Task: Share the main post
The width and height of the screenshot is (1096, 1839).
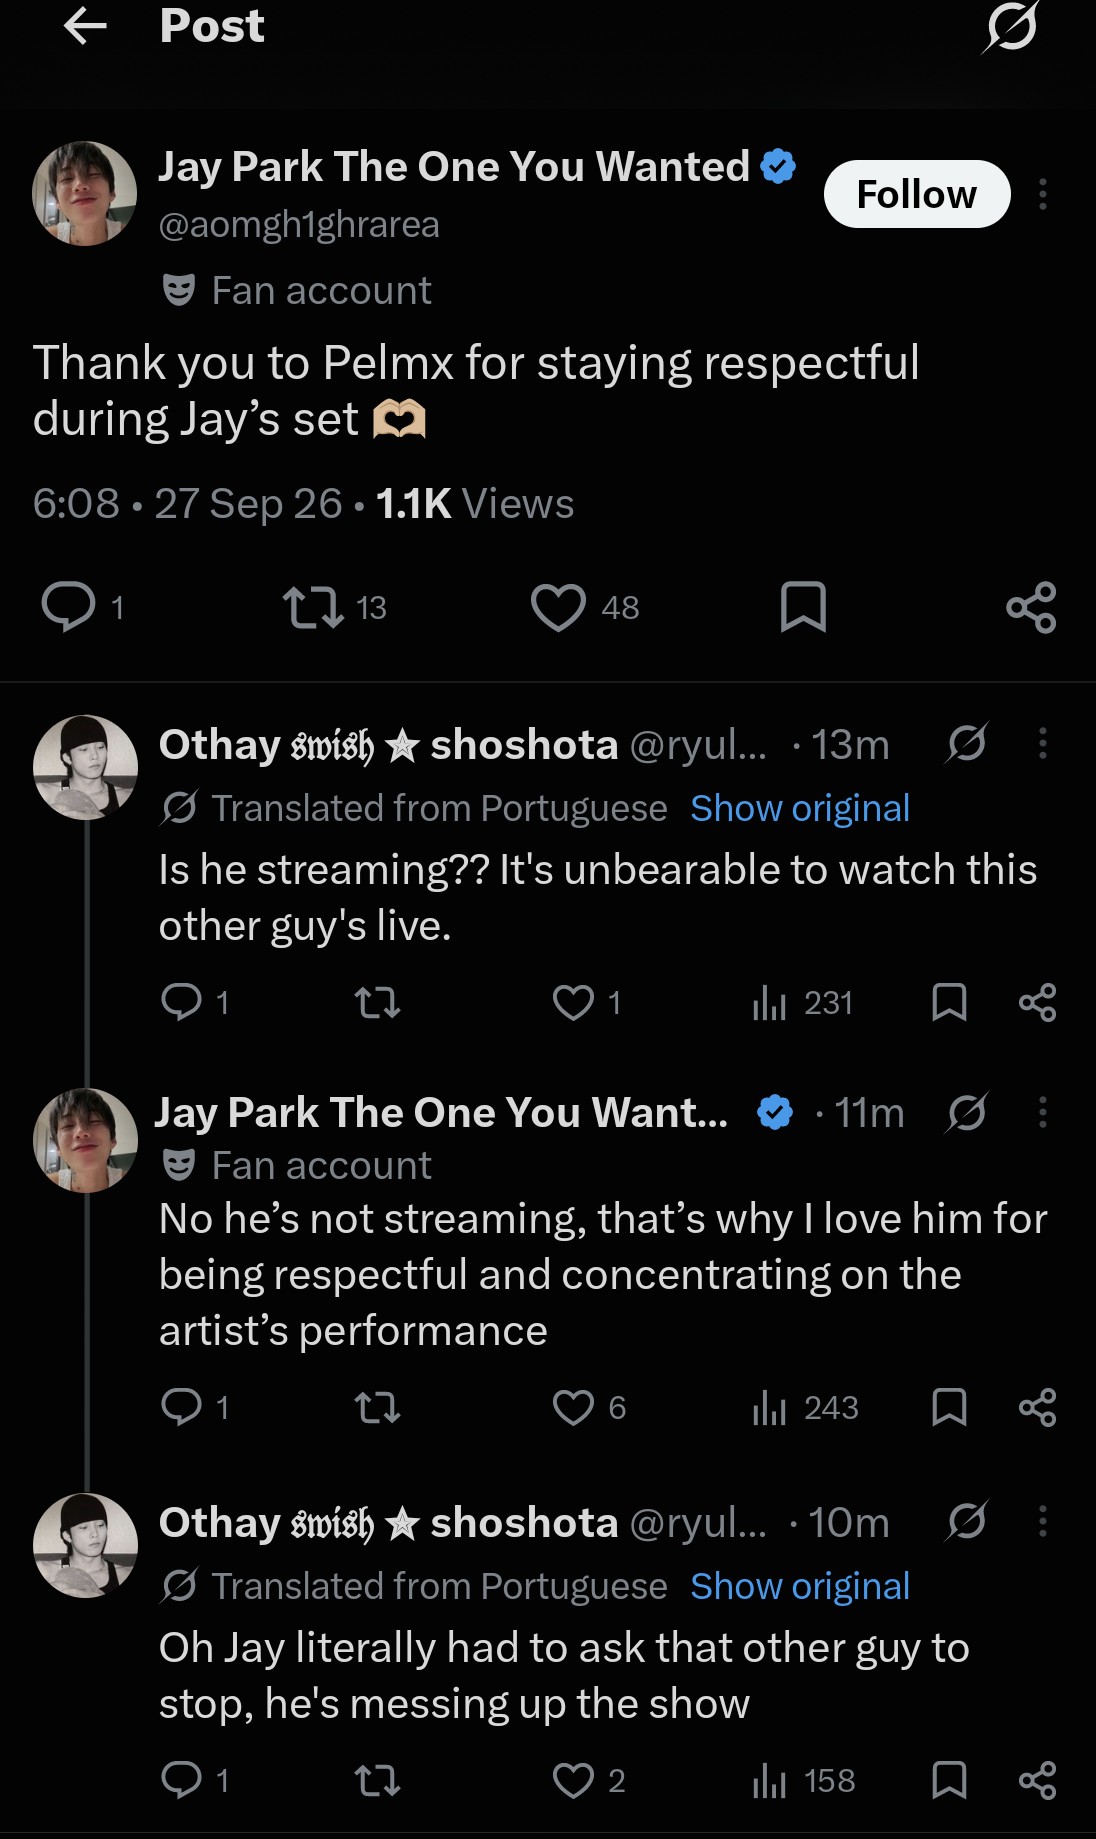Action: point(1031,607)
